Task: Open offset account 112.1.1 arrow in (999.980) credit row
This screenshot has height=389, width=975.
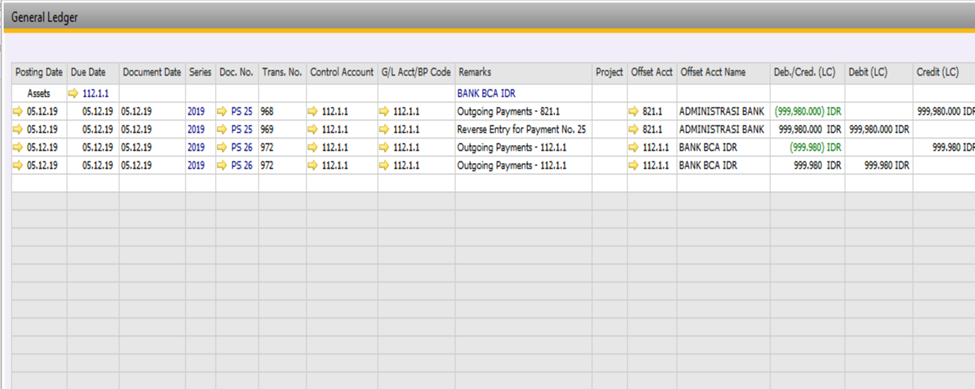Action: pos(634,148)
